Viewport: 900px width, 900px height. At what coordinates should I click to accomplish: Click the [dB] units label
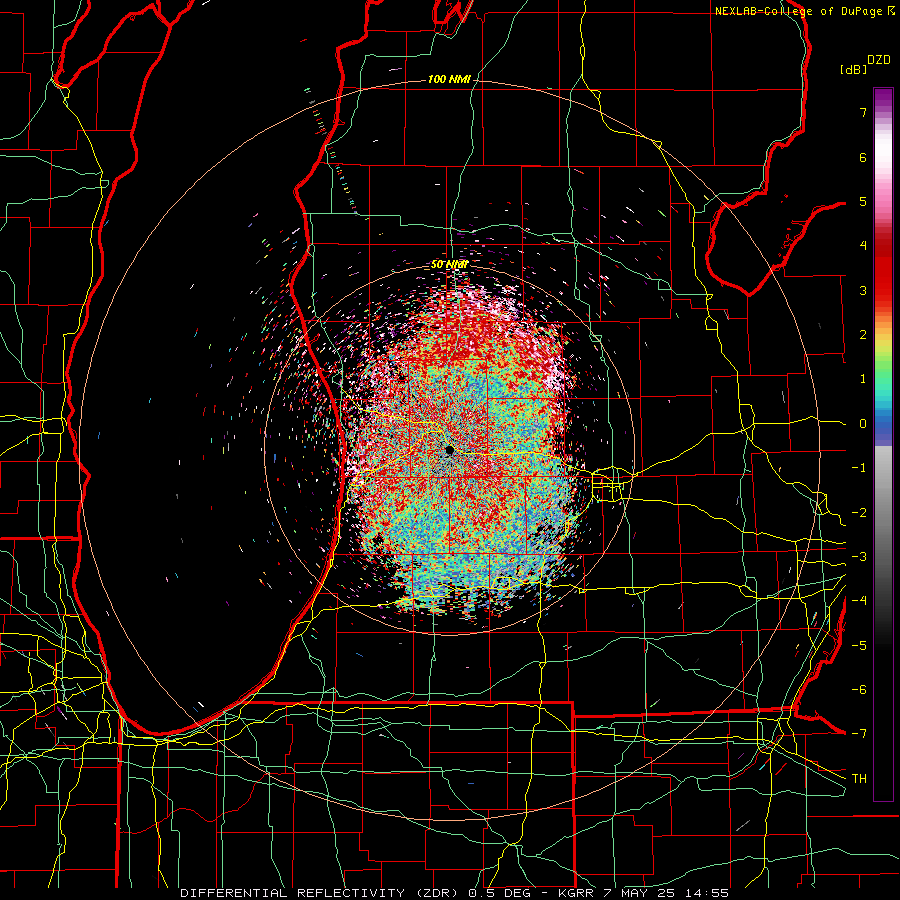pyautogui.click(x=853, y=69)
